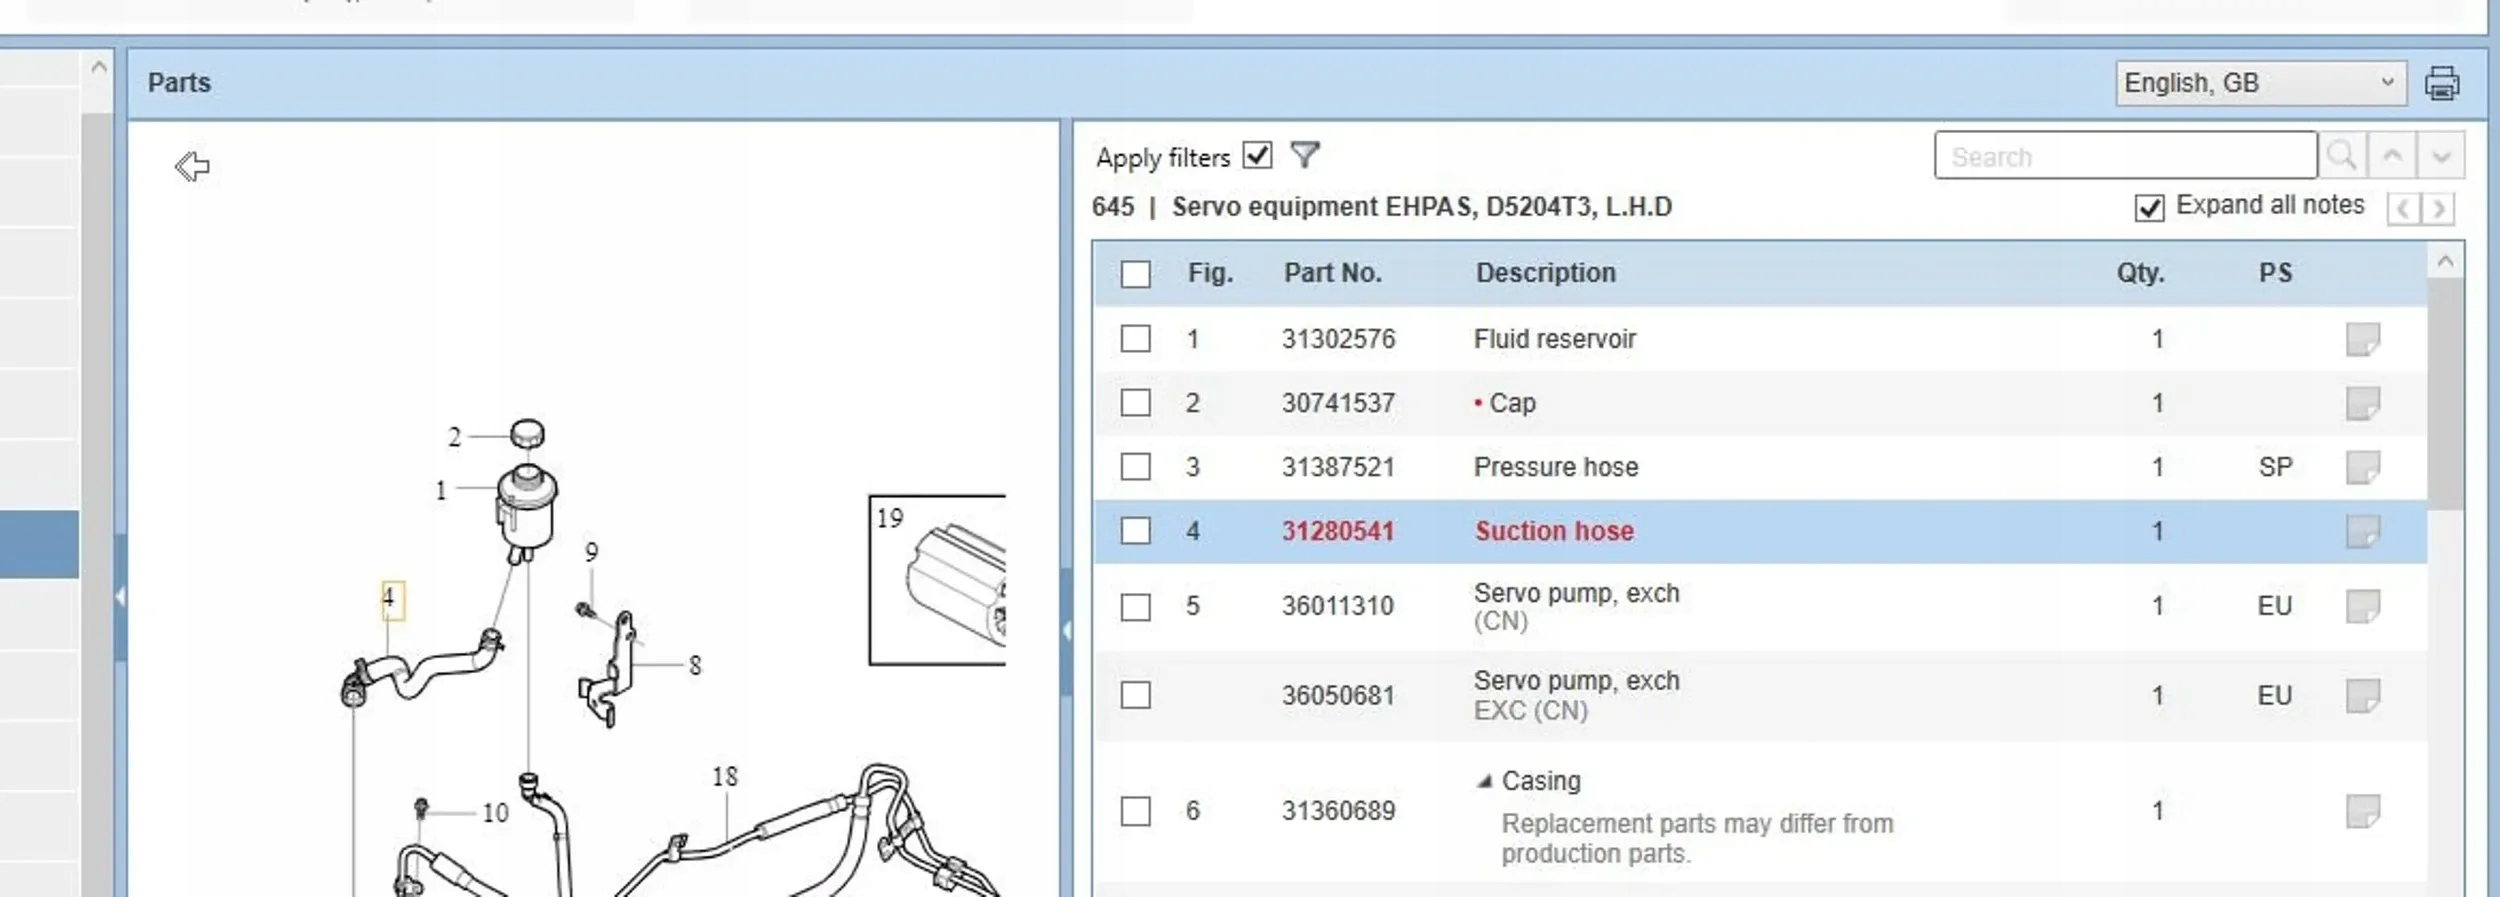Viewport: 2500px width, 897px height.
Task: Check the box for part 36050681
Action: click(1135, 695)
